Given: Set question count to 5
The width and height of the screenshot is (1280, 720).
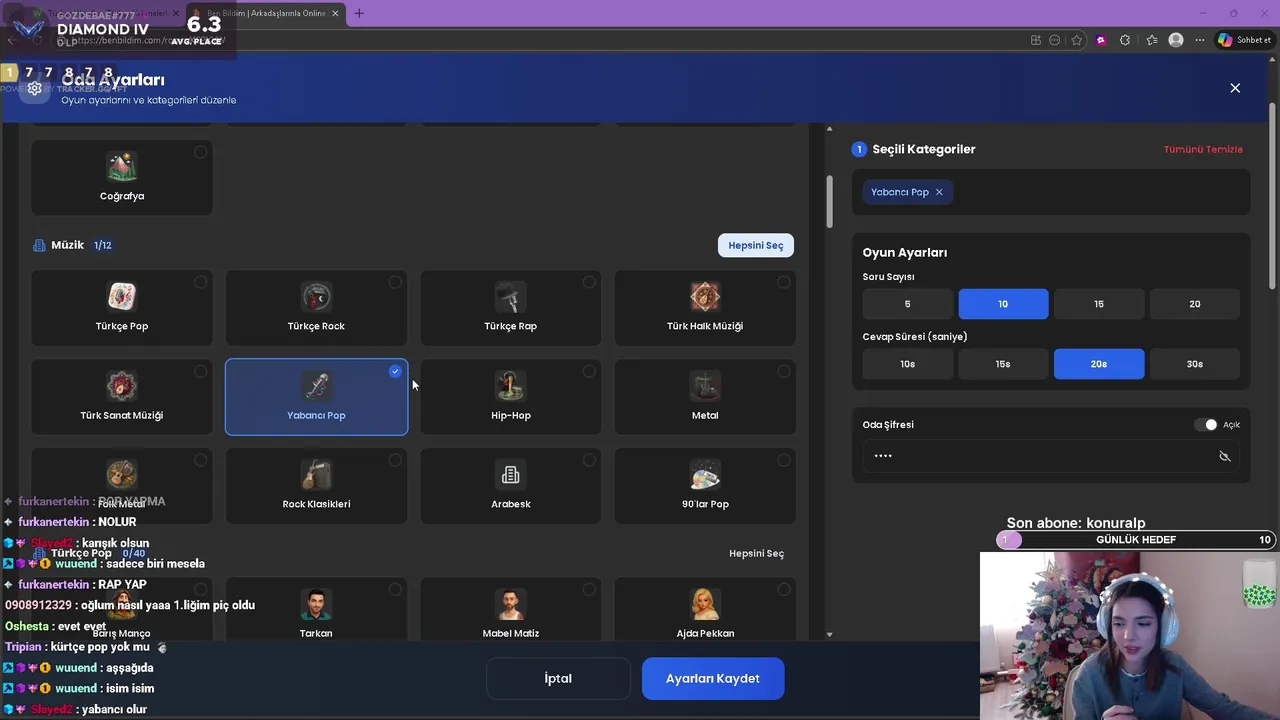Looking at the screenshot, I should coord(908,304).
